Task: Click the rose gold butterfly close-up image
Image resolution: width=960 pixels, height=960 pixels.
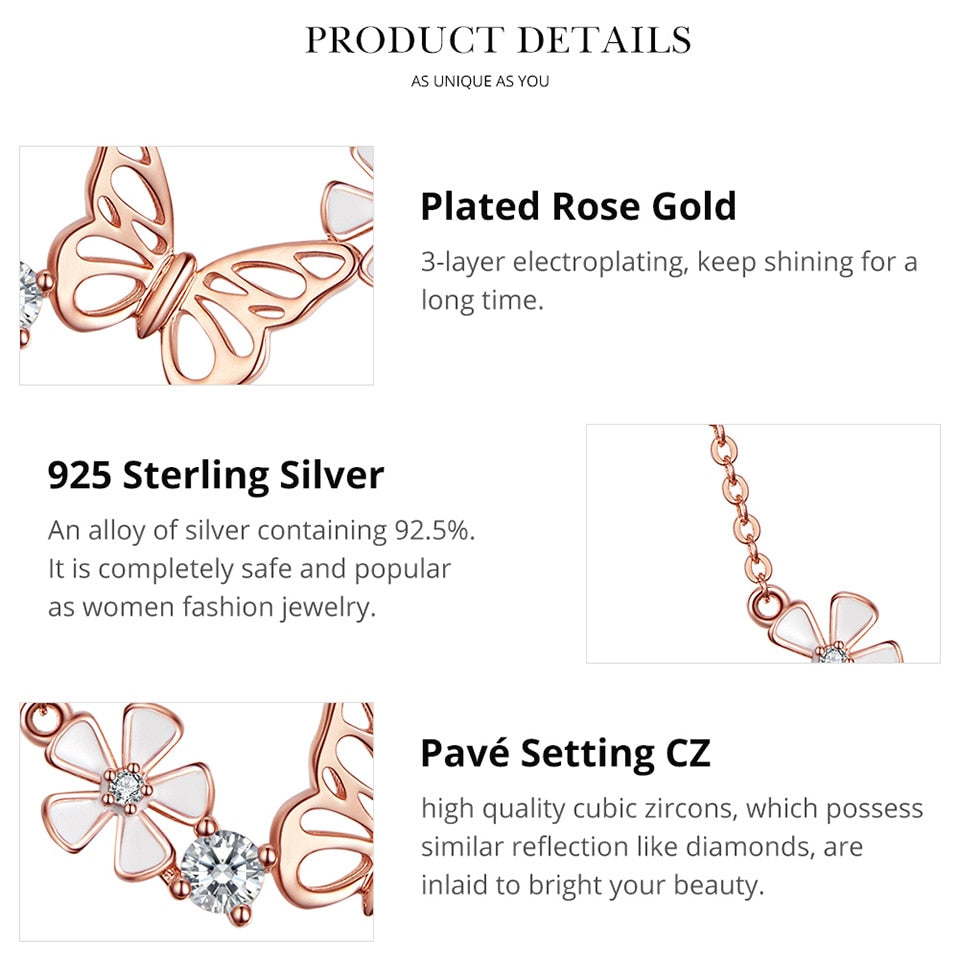Action: tap(197, 266)
